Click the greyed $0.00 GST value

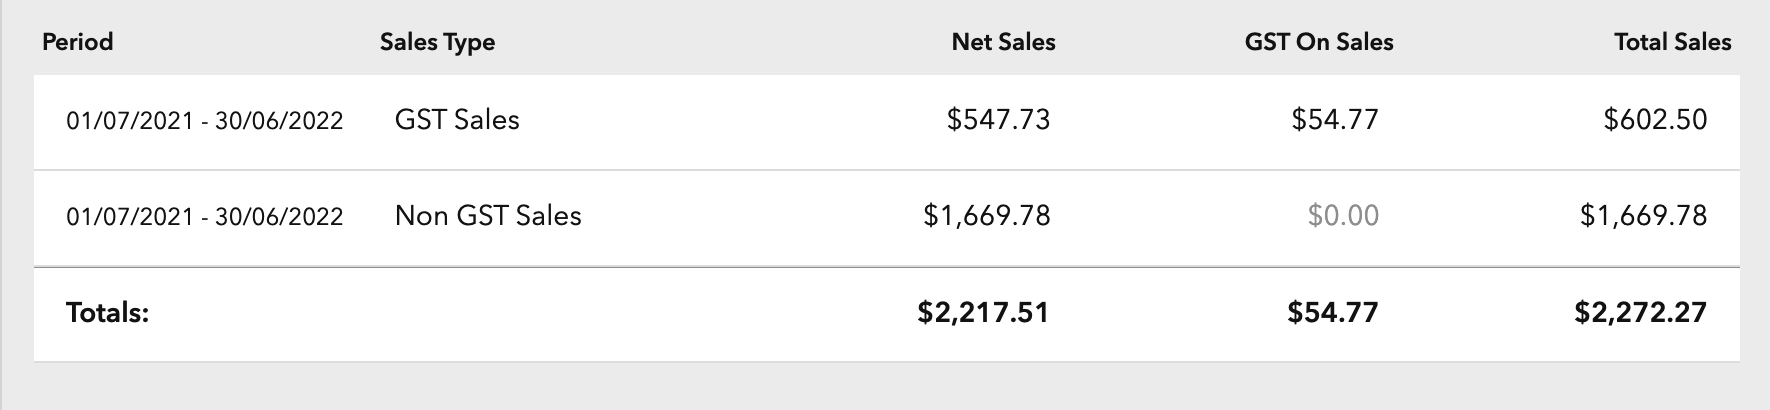pyautogui.click(x=1343, y=216)
